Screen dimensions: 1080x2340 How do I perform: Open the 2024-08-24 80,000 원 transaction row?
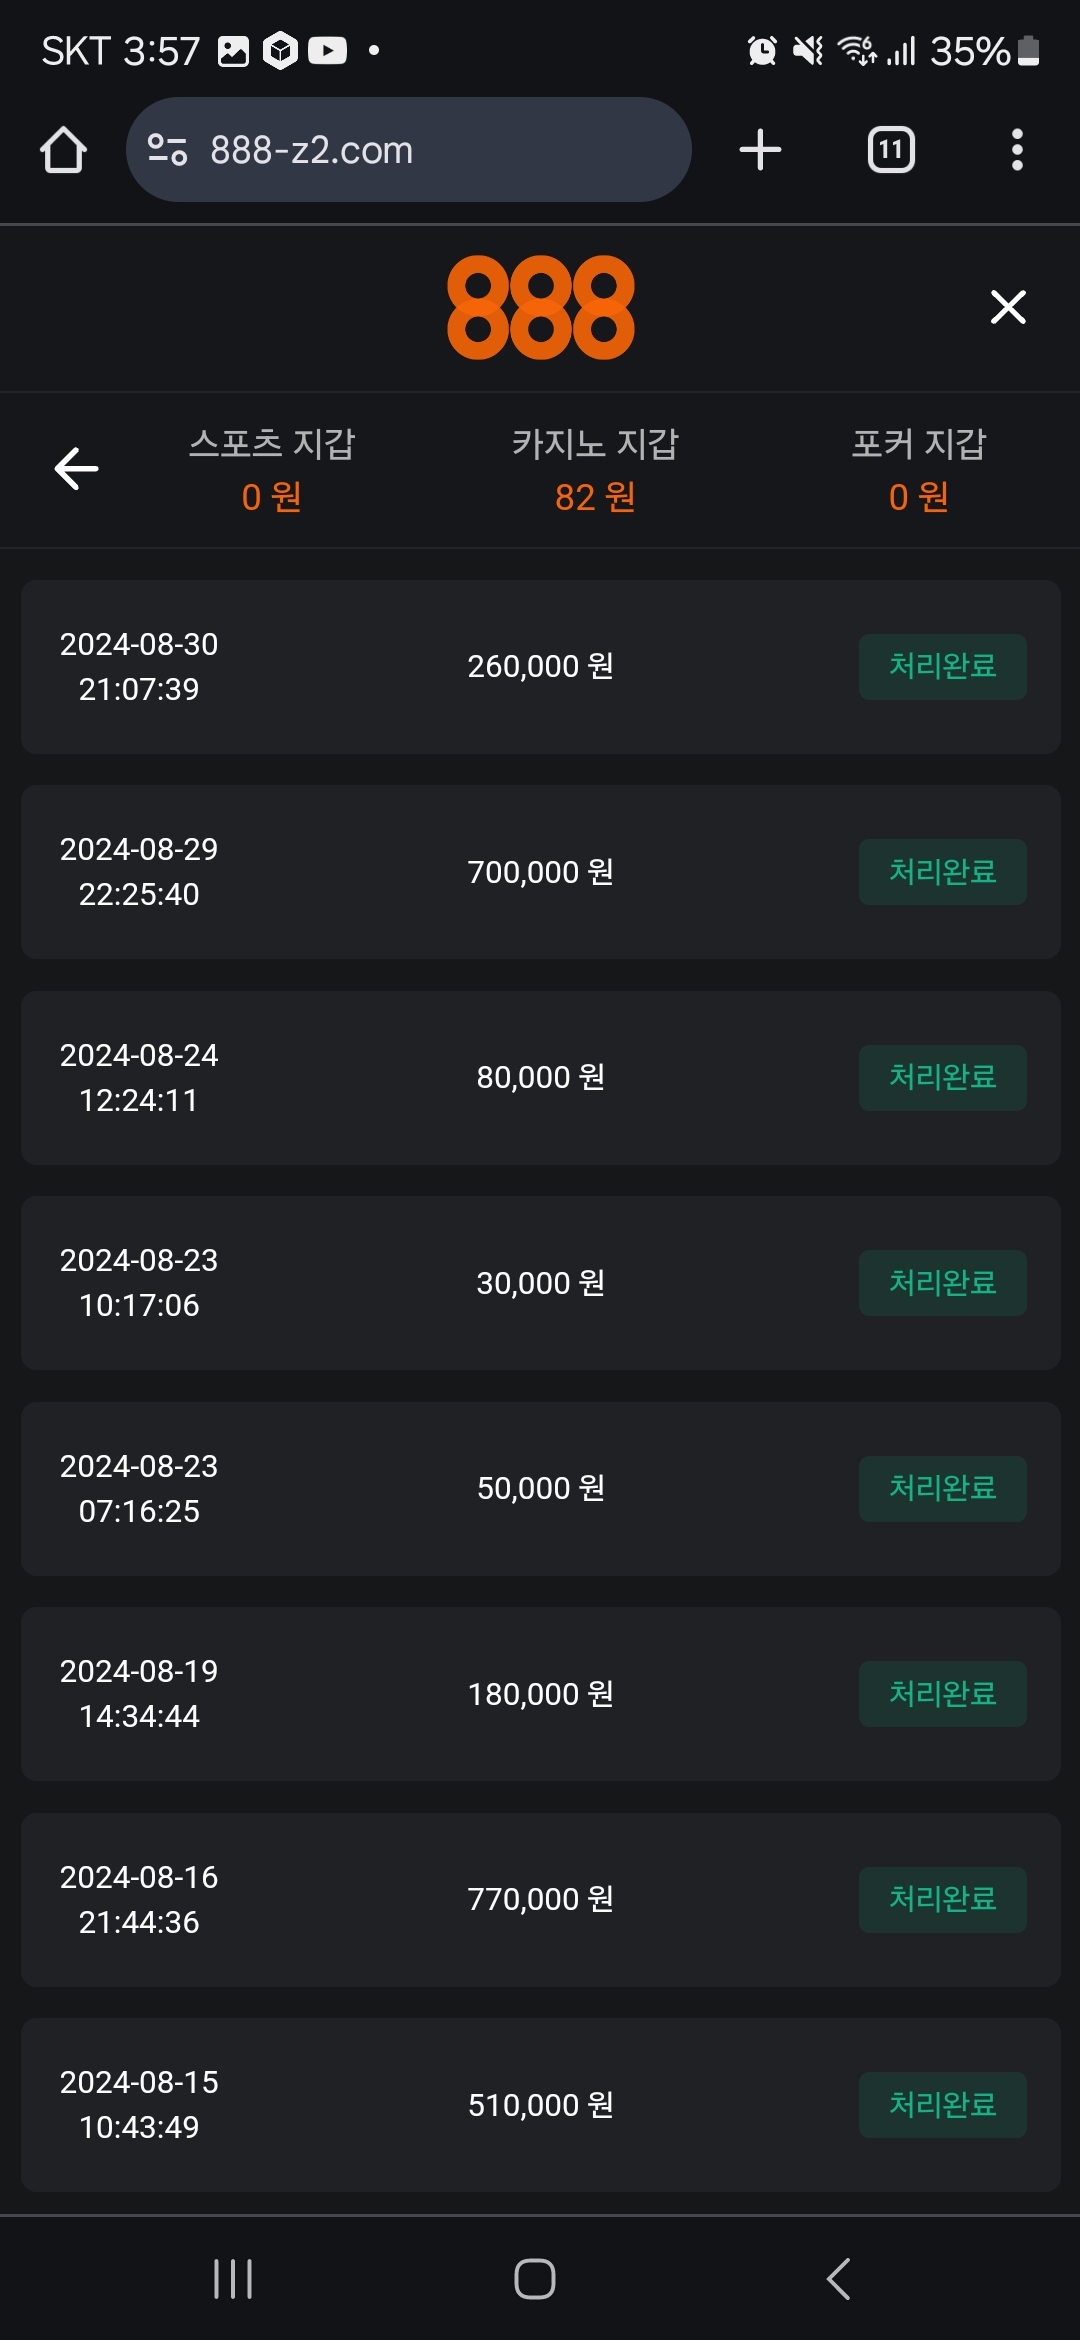click(540, 1077)
